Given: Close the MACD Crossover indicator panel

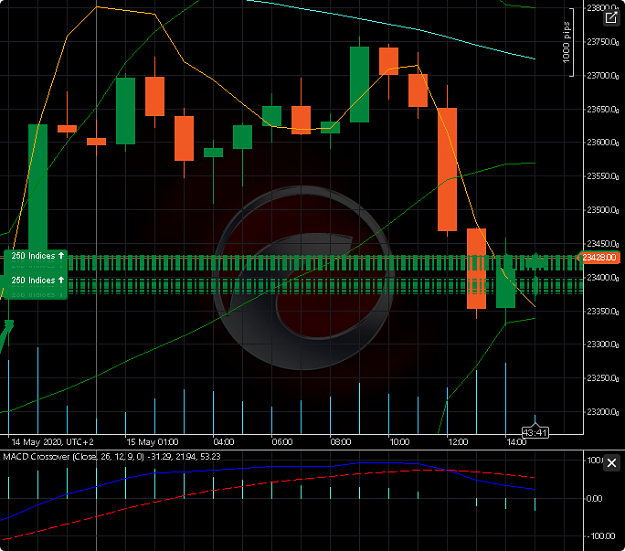Looking at the screenshot, I should (611, 463).
